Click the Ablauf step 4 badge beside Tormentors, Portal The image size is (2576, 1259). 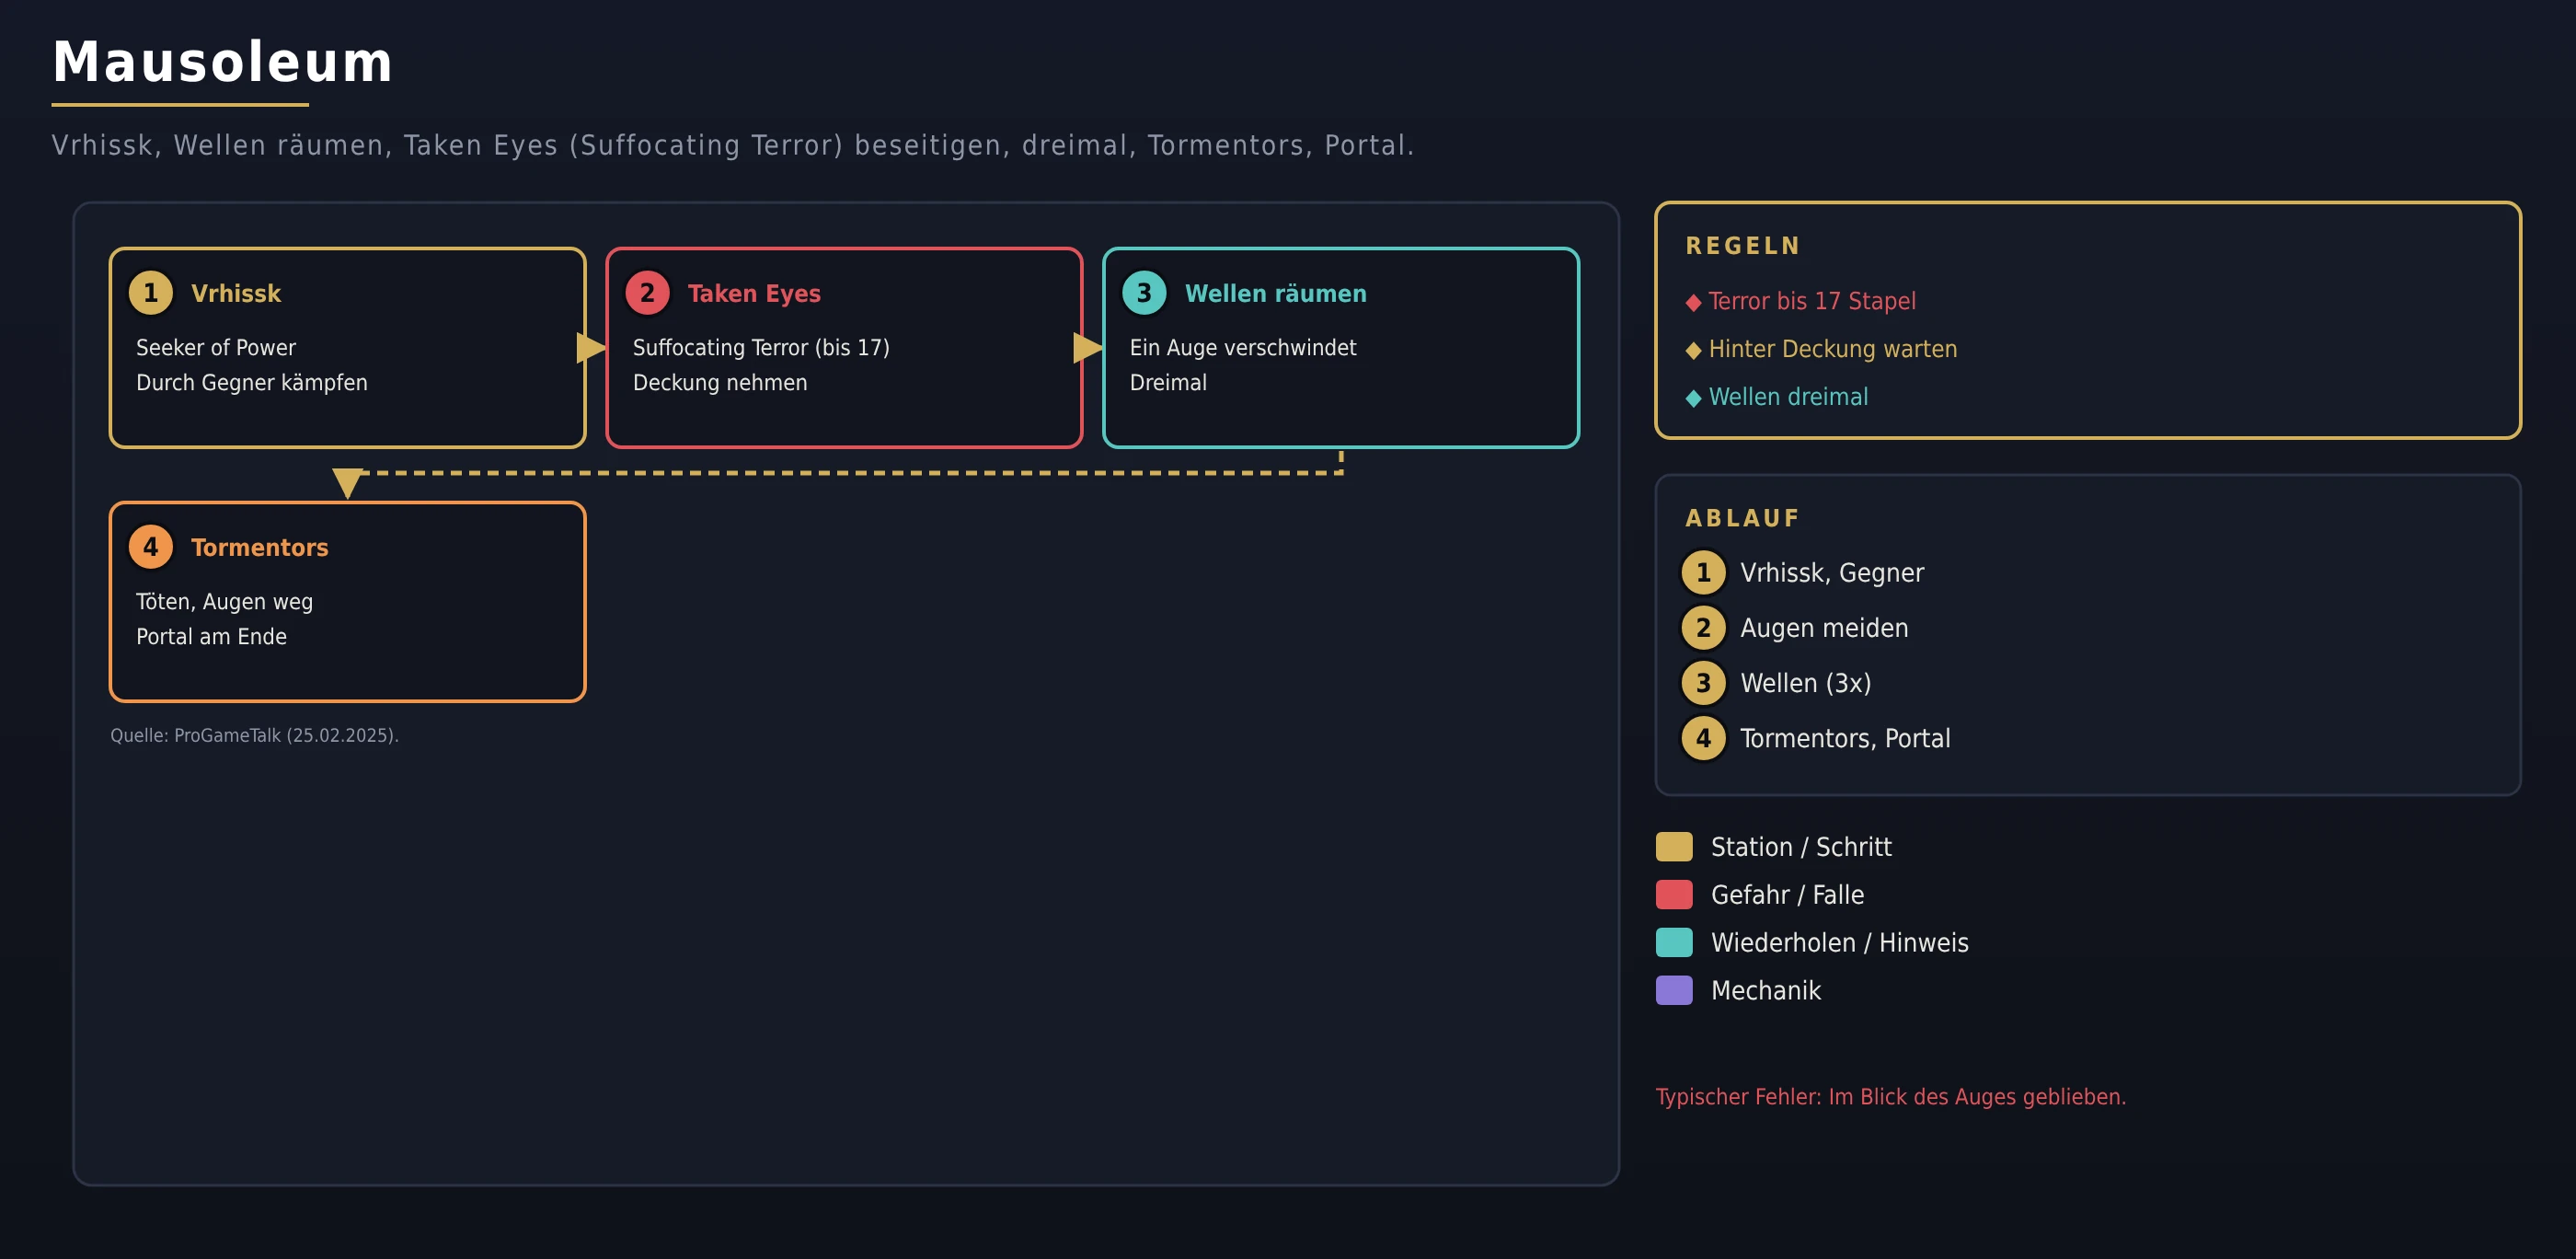[x=1704, y=738]
